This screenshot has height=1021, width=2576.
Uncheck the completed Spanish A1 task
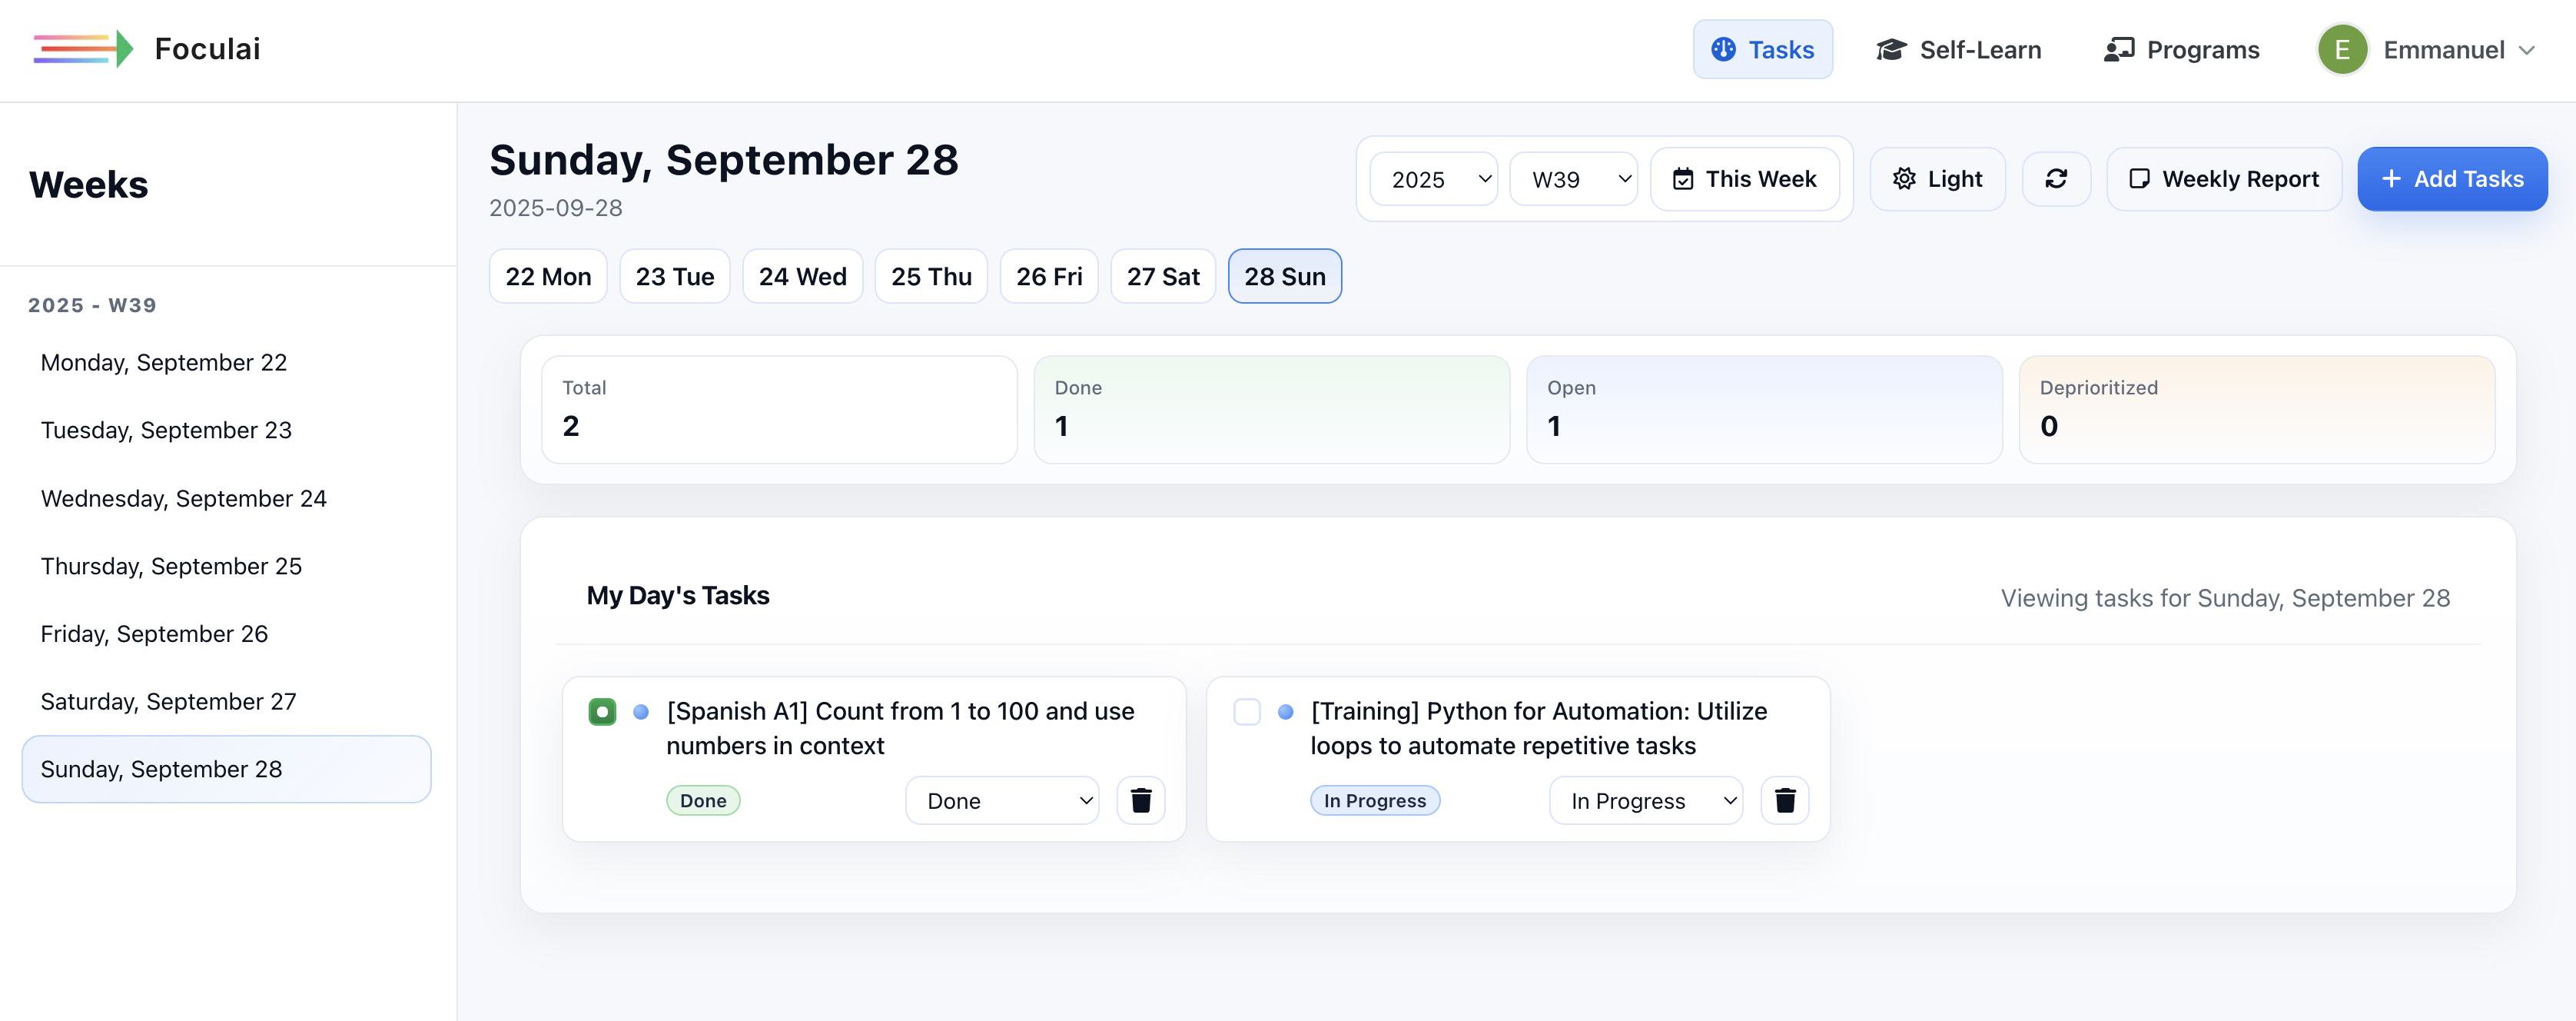[x=602, y=712]
